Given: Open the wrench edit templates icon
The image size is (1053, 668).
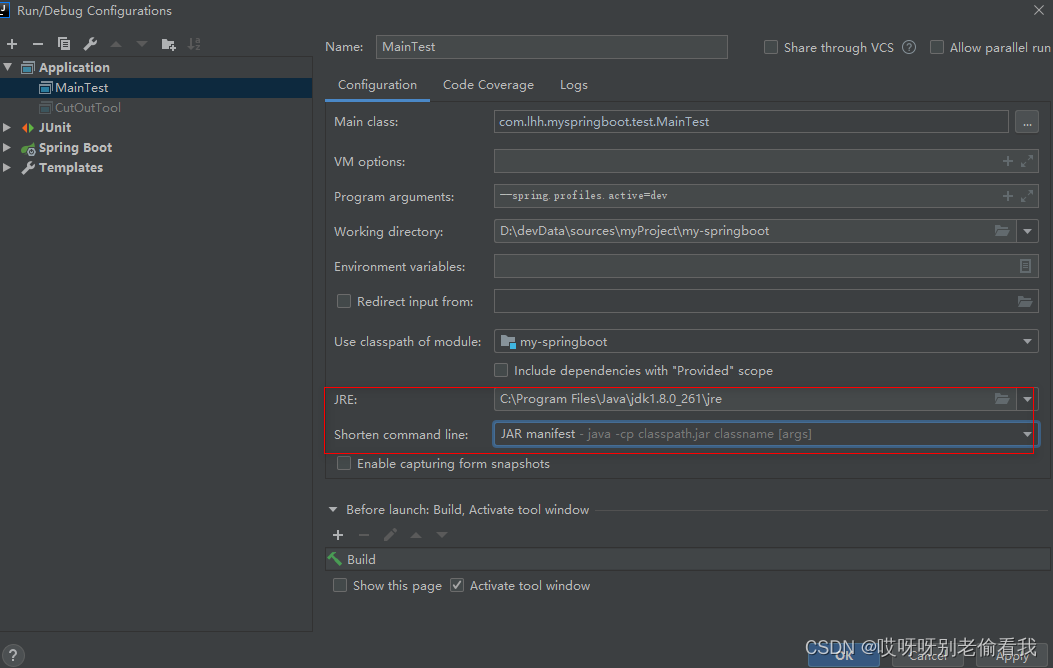Looking at the screenshot, I should pos(90,44).
